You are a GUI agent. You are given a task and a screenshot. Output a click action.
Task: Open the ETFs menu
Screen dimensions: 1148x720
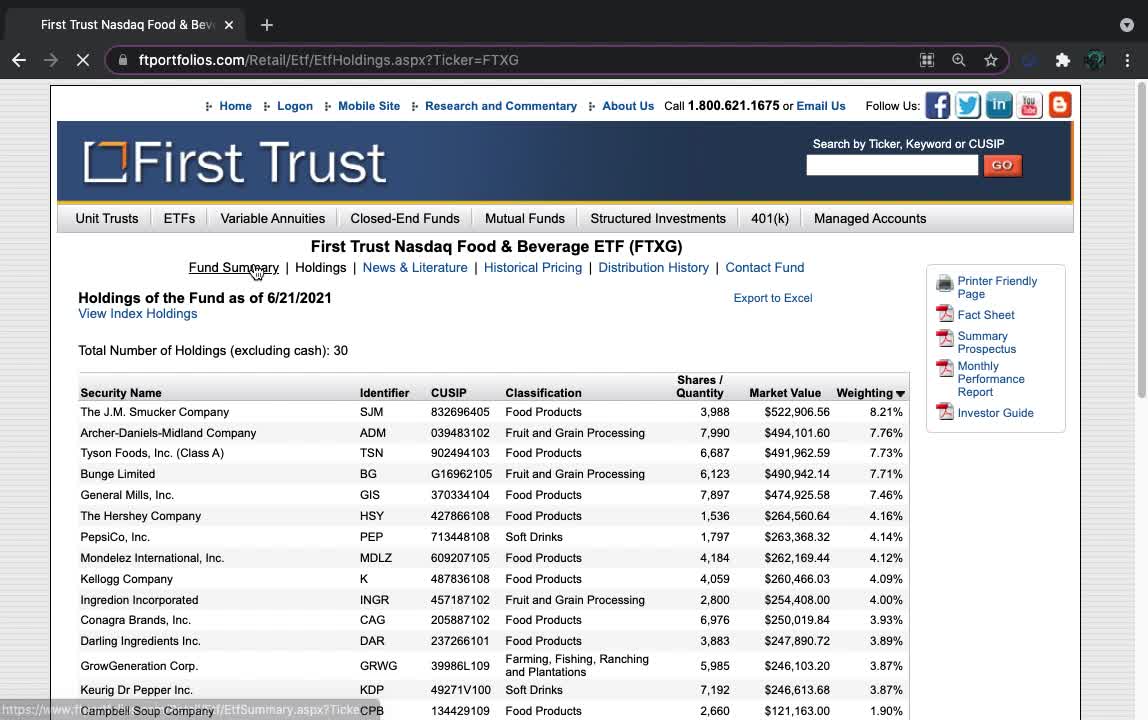(x=179, y=218)
